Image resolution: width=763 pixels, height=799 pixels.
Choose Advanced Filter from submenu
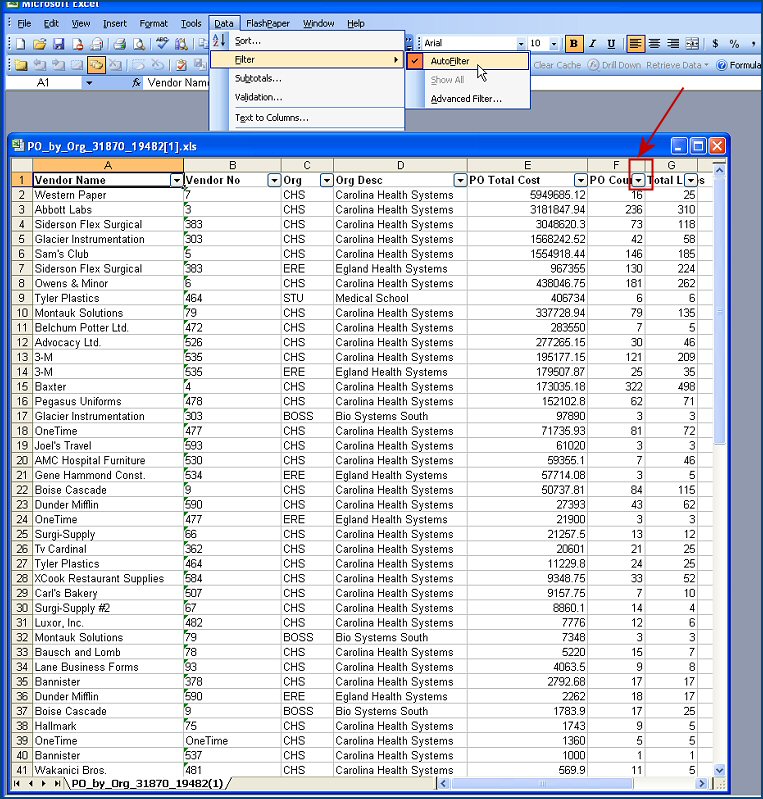point(466,99)
